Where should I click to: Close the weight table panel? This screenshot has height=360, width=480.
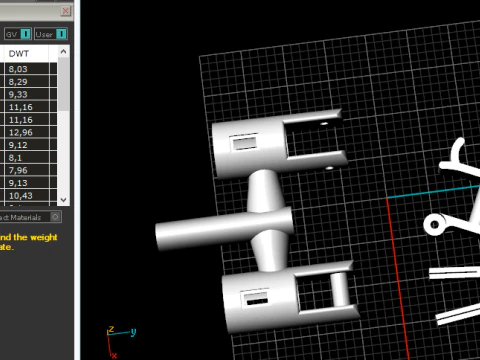pyautogui.click(x=65, y=11)
